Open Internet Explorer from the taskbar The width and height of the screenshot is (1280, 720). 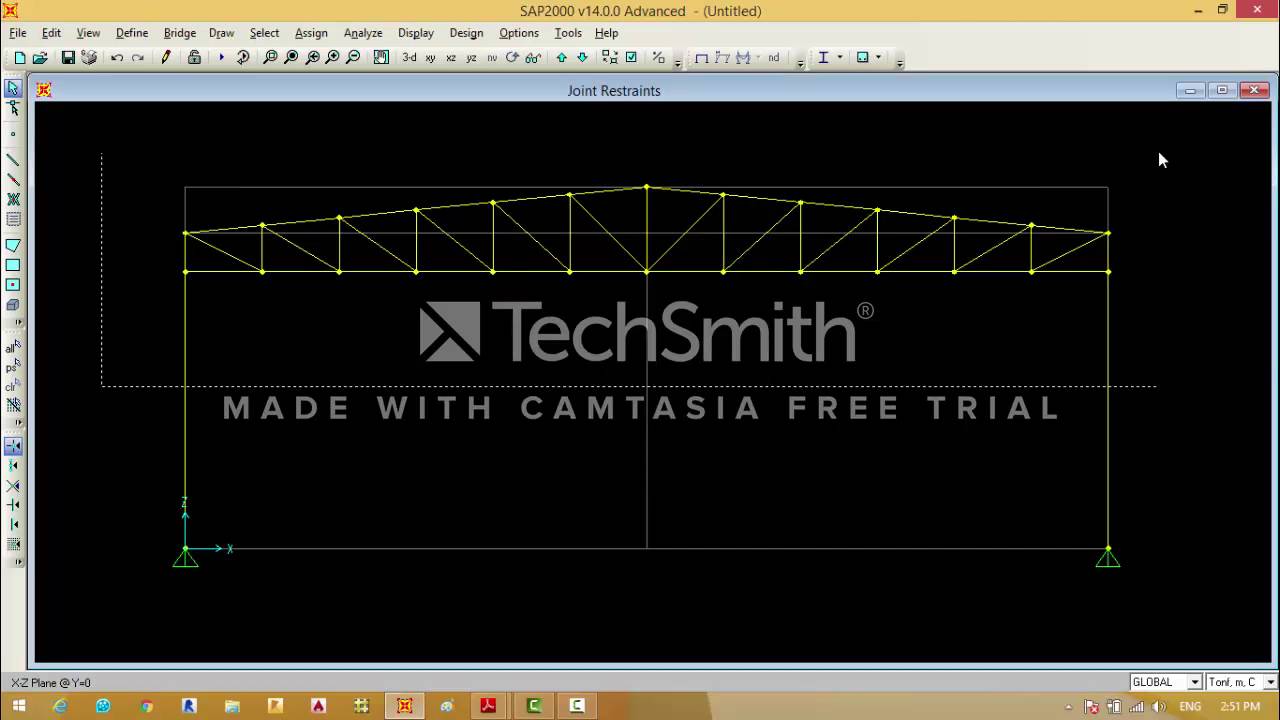60,706
